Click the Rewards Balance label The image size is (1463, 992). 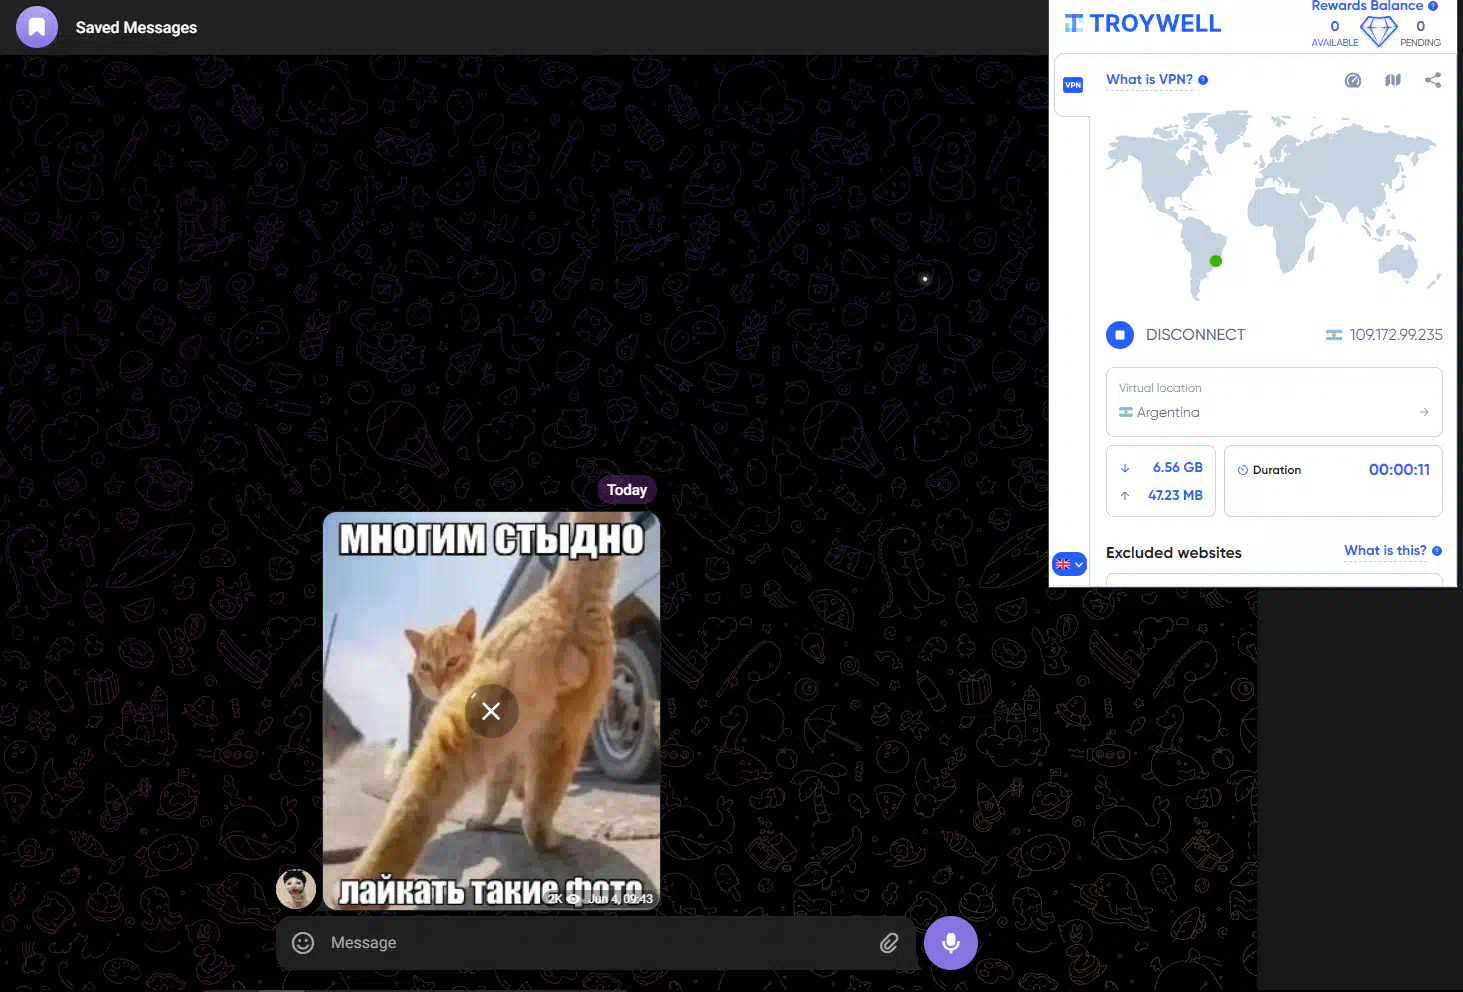tap(1367, 6)
